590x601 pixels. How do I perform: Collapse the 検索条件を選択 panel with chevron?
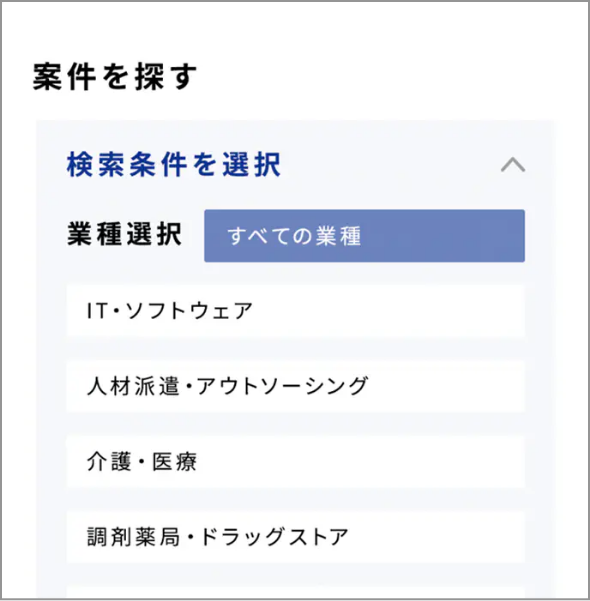[513, 165]
